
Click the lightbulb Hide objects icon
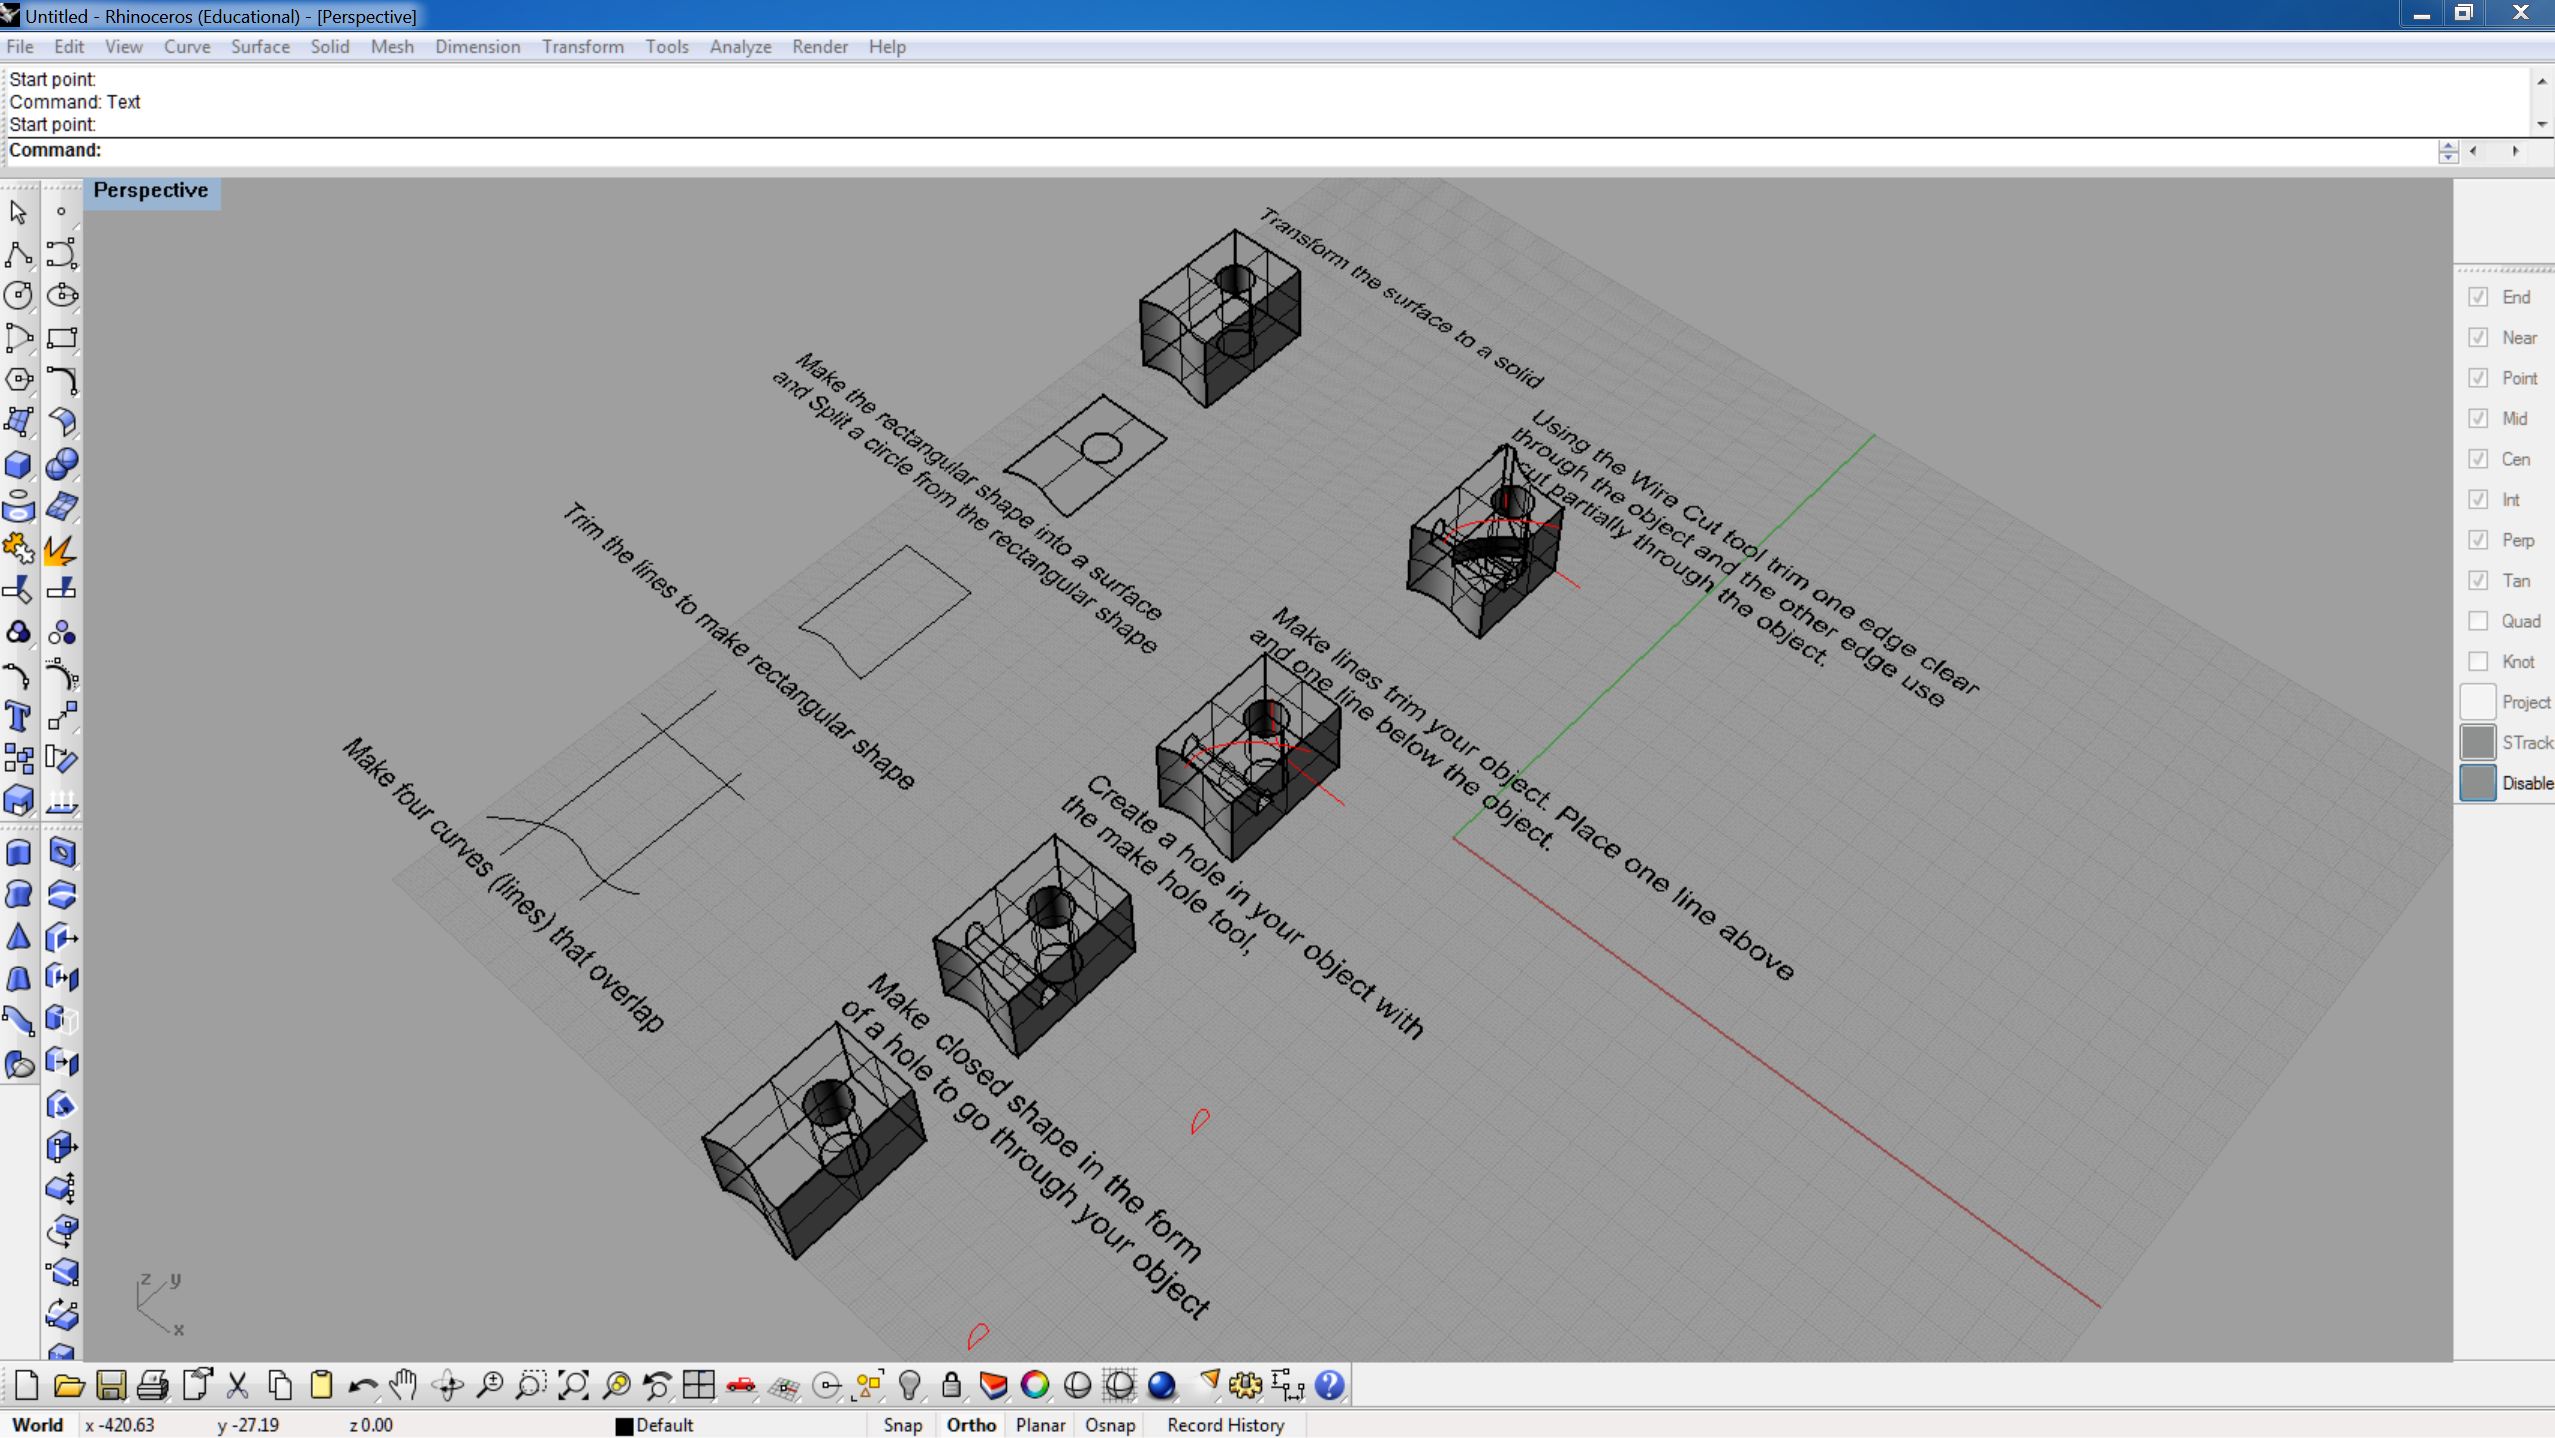point(909,1385)
